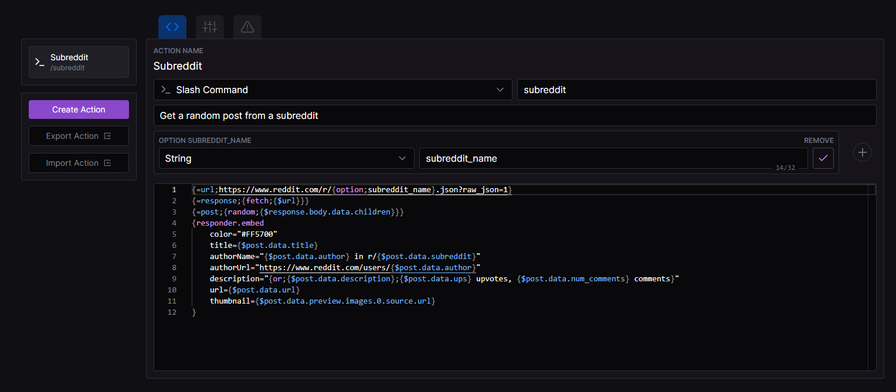
Task: Switch to the settings sliders tab
Action: coord(210,27)
